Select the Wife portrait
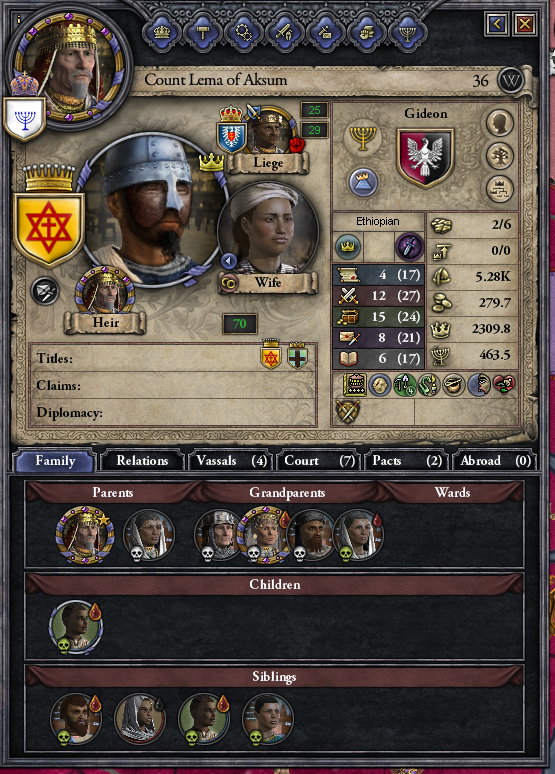The image size is (555, 774). [268, 232]
